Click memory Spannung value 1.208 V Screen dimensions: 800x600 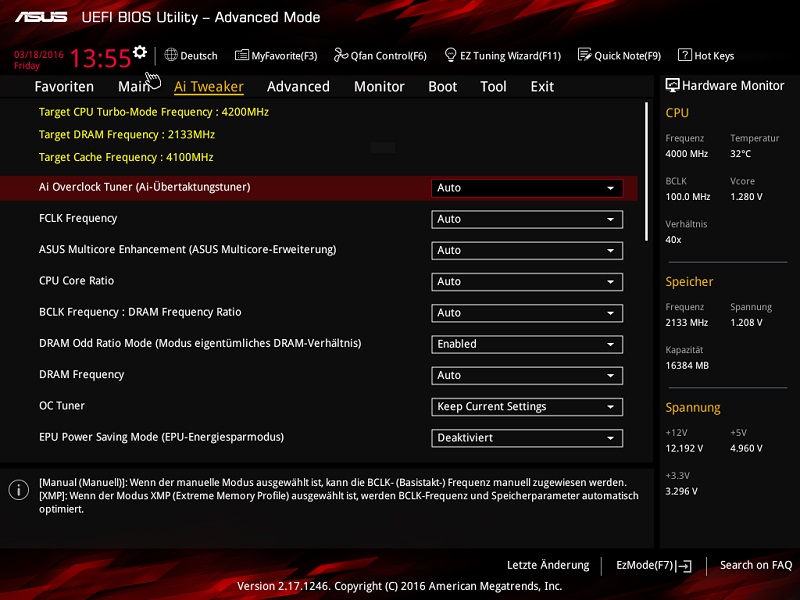[746, 322]
